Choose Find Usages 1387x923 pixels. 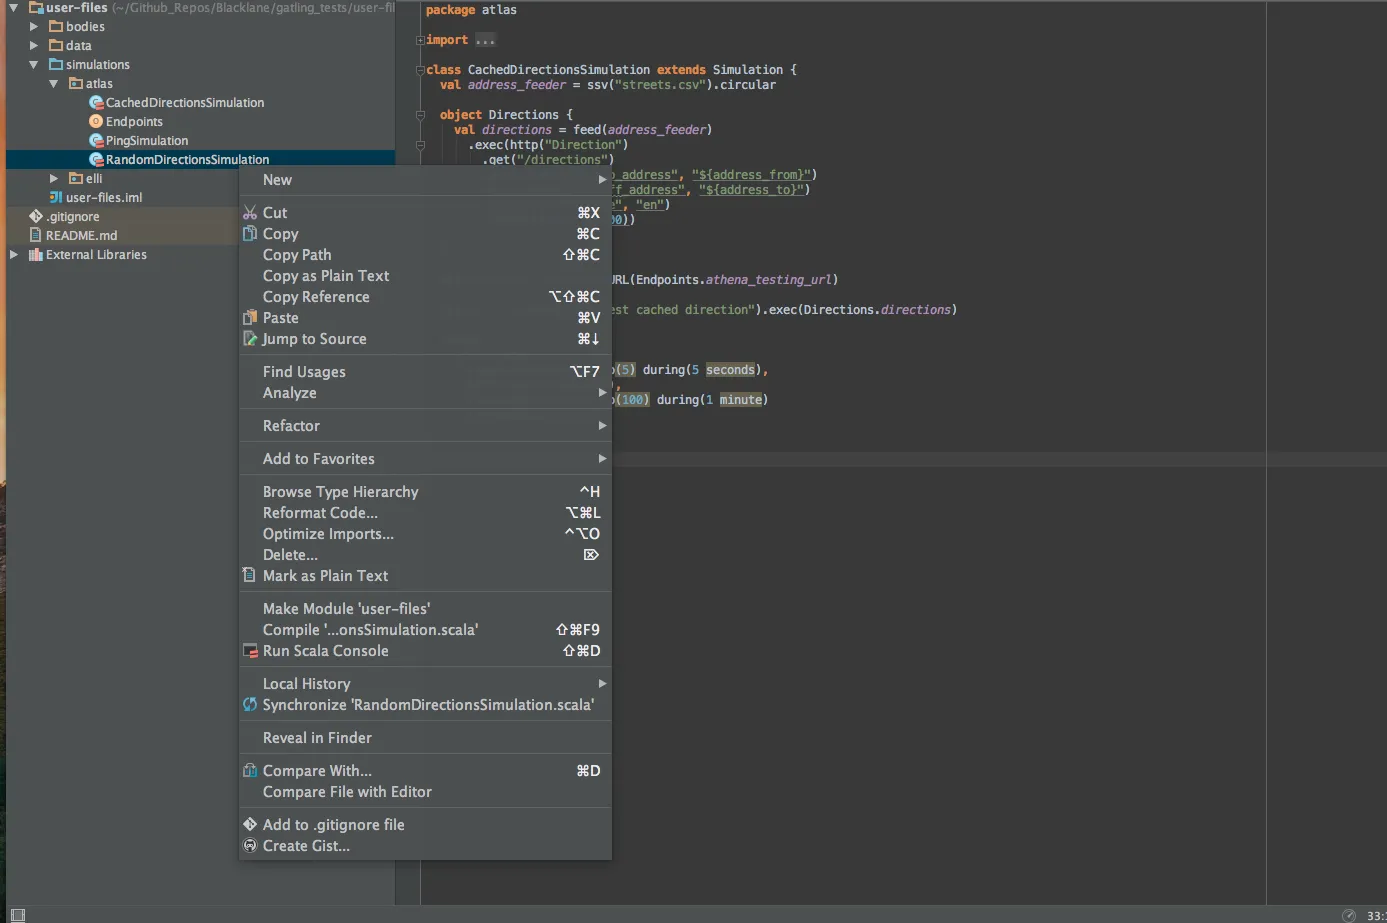click(x=425, y=372)
